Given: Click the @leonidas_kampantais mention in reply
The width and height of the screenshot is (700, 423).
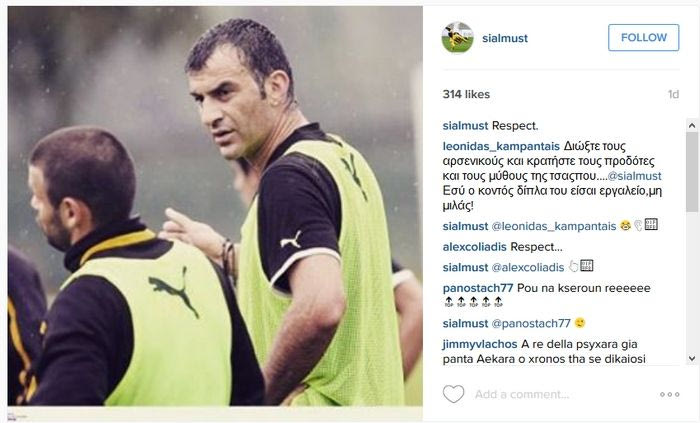Looking at the screenshot, I should pos(554,226).
